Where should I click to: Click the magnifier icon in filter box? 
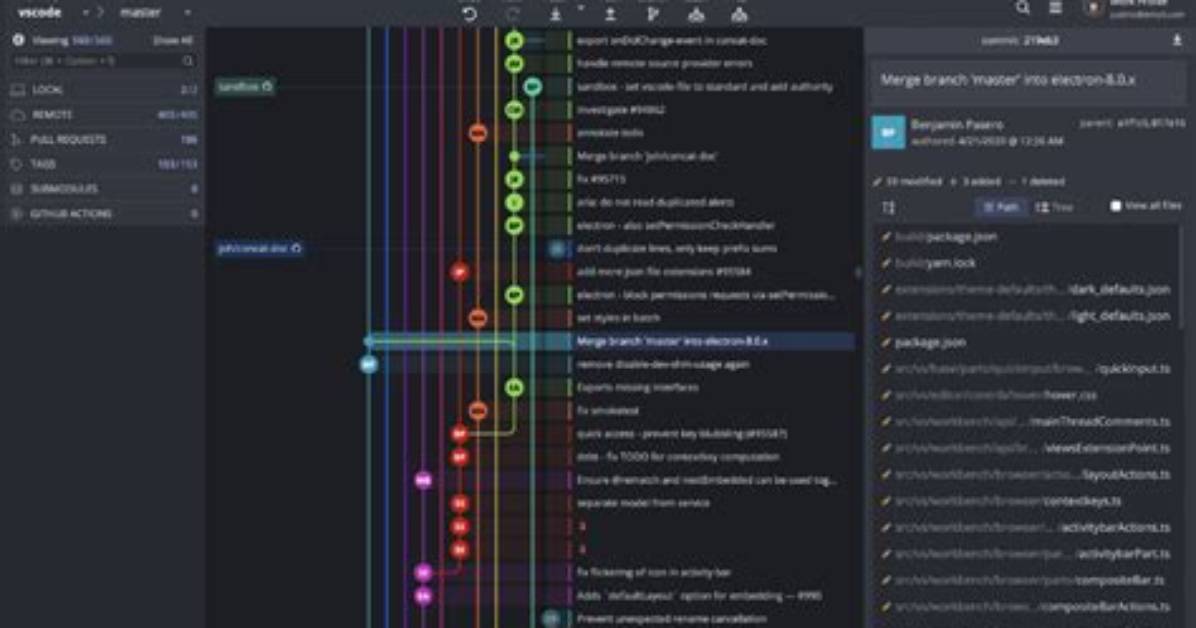pos(188,61)
